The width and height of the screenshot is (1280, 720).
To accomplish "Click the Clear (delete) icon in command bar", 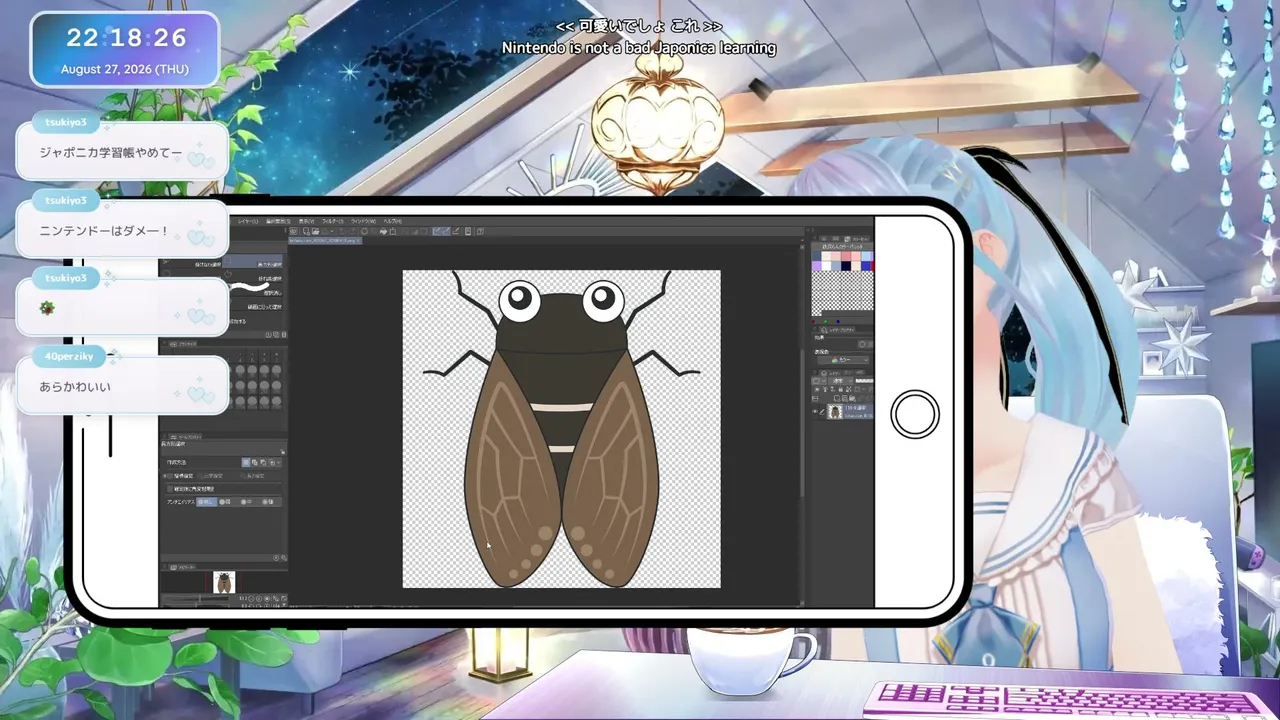I will coord(364,231).
